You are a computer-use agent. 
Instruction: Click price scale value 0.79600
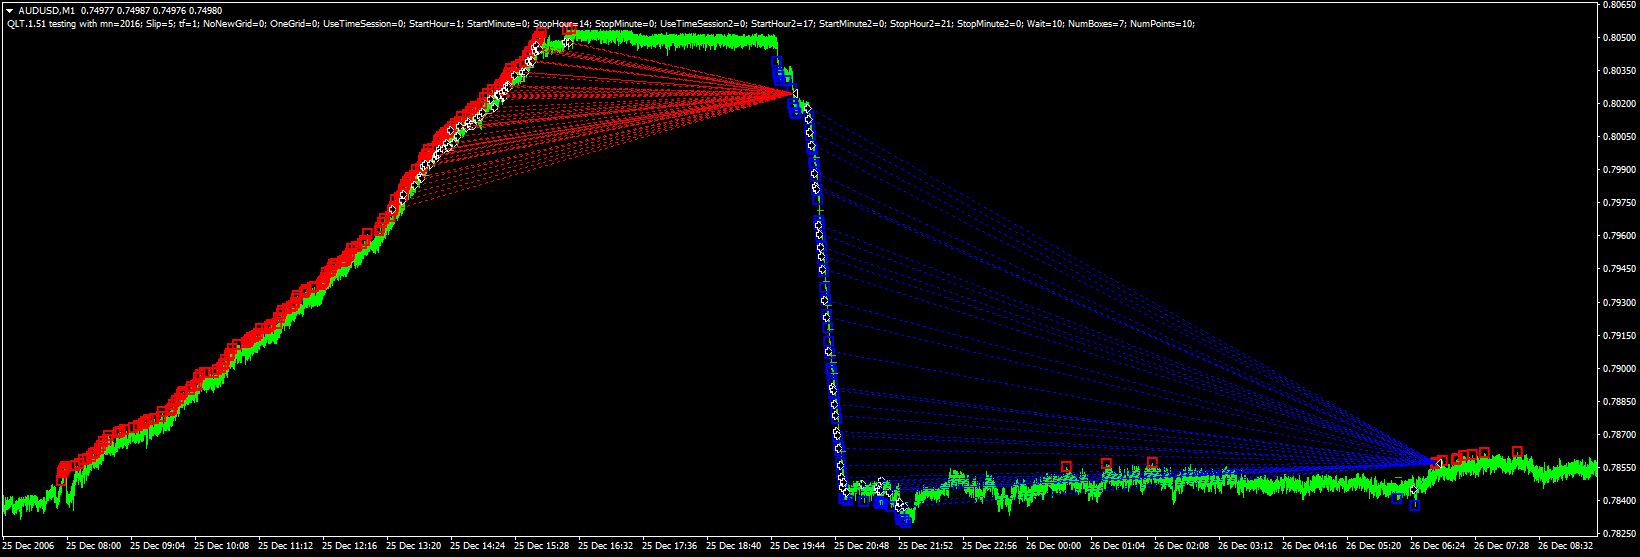coord(1619,236)
